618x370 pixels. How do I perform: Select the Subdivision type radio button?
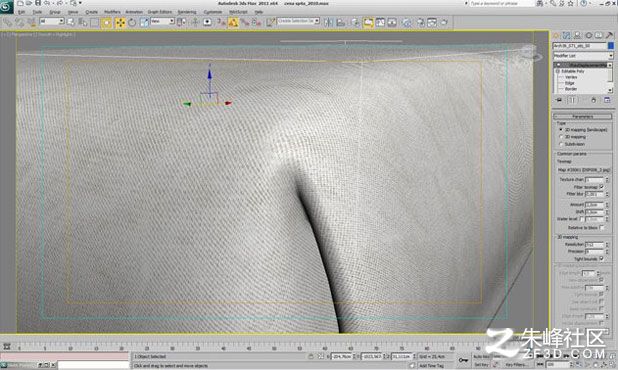(x=561, y=144)
